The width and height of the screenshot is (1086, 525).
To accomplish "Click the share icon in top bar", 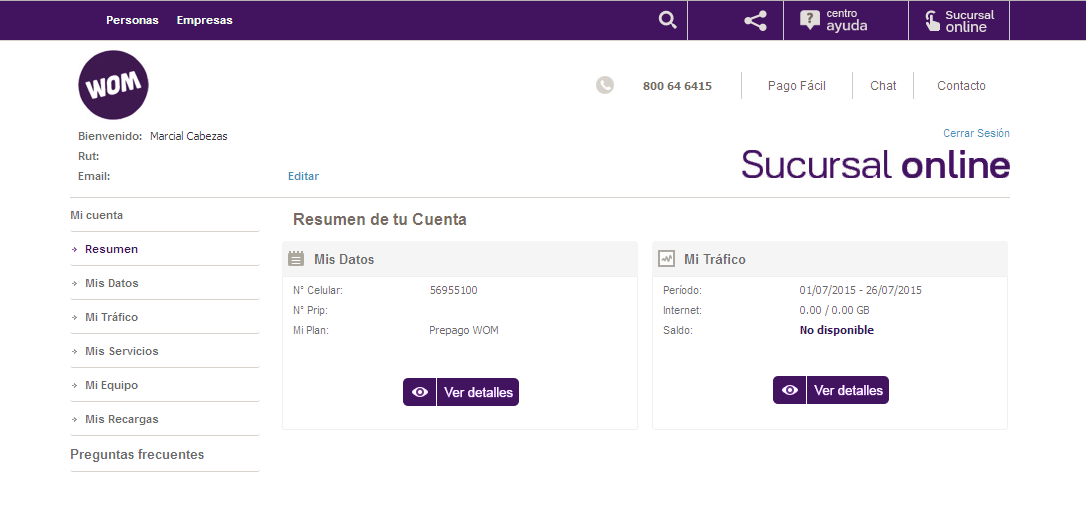I will tap(755, 20).
